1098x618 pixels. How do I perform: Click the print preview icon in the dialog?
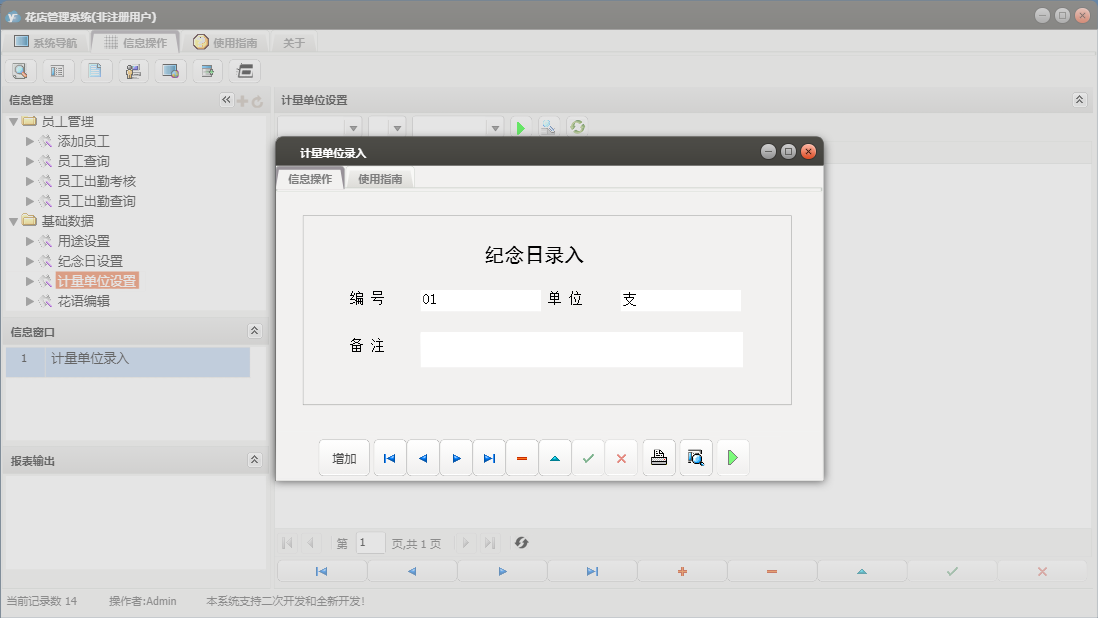tap(695, 457)
